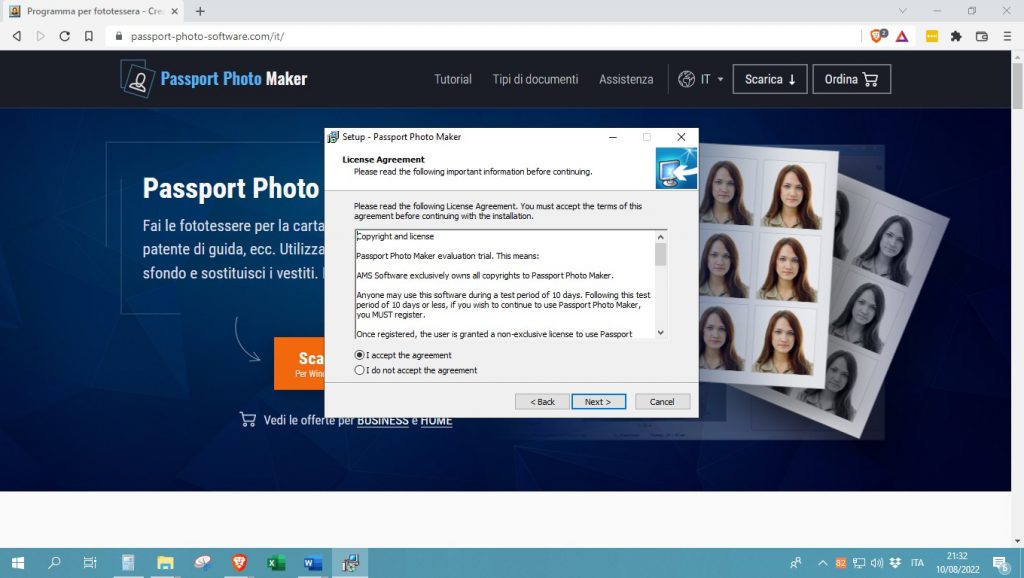
Task: Open the browser hamburger menu
Action: 1005,36
